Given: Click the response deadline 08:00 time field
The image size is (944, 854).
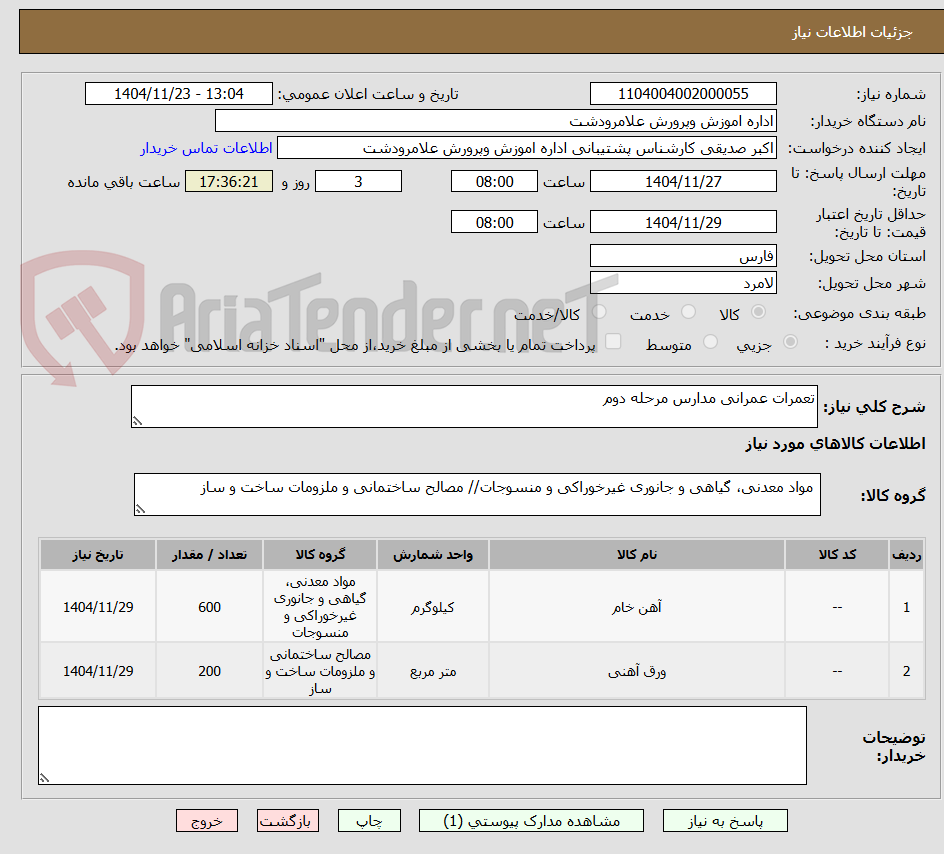Looking at the screenshot, I should [494, 181].
